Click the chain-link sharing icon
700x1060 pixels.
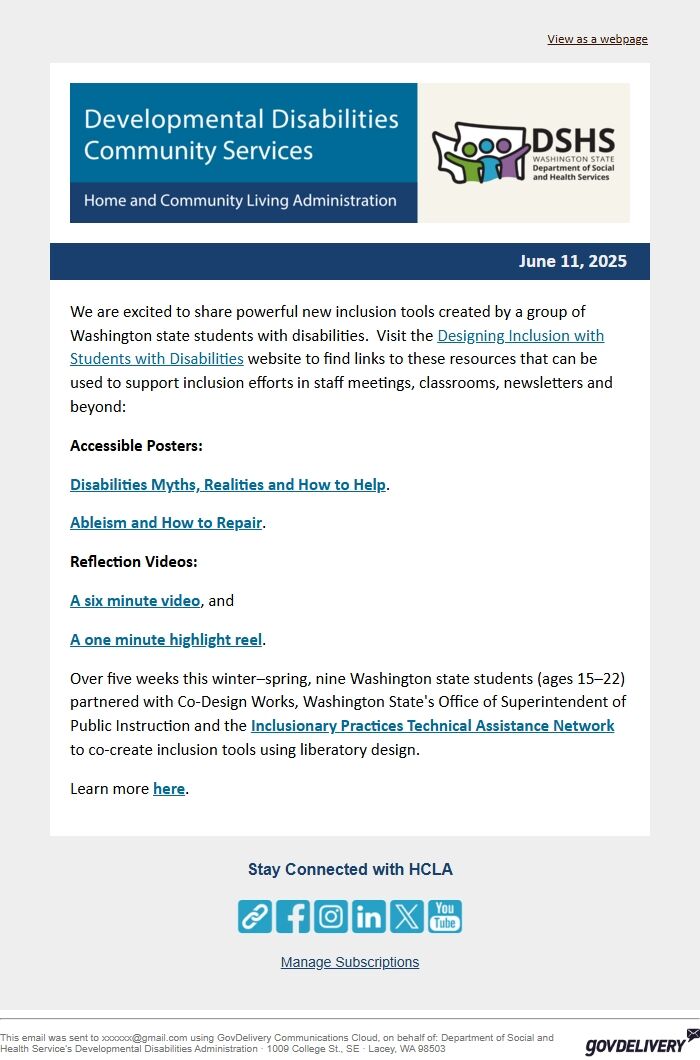point(255,916)
